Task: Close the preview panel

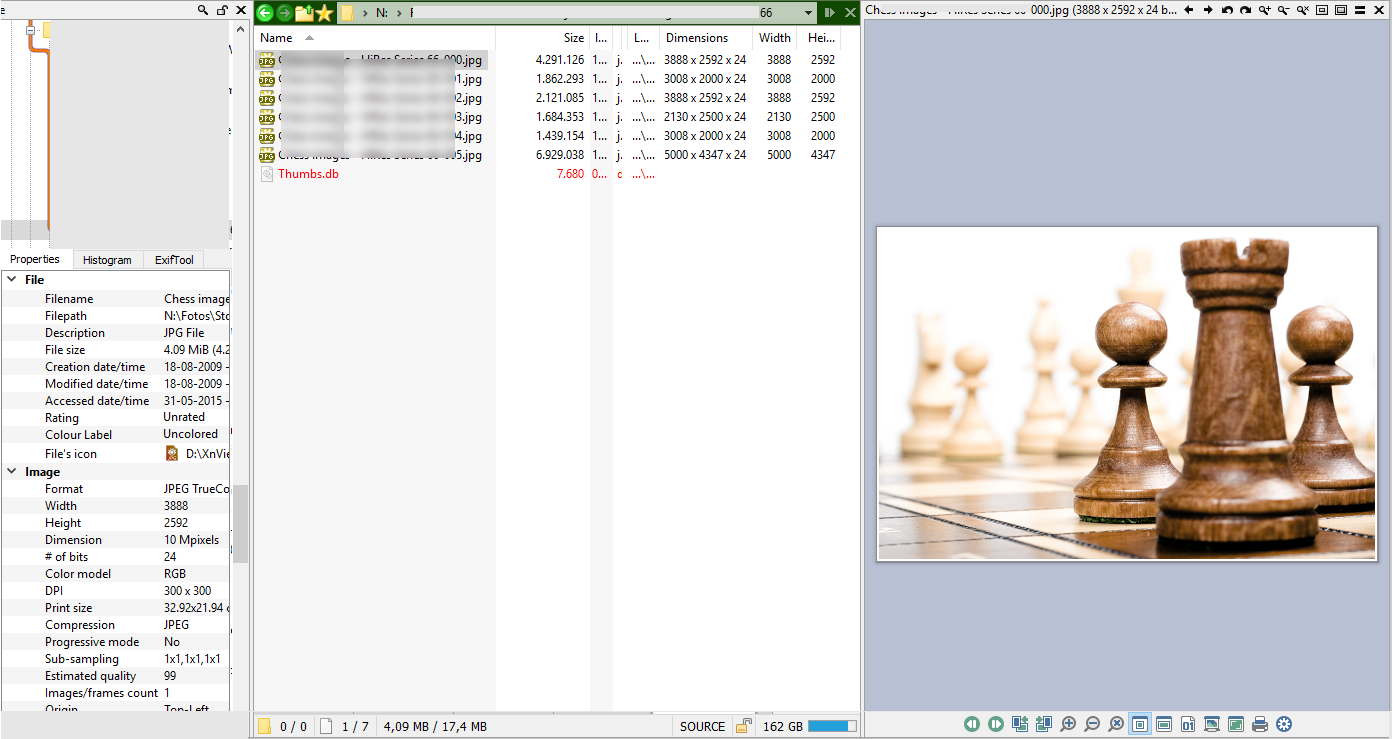Action: click(1378, 10)
